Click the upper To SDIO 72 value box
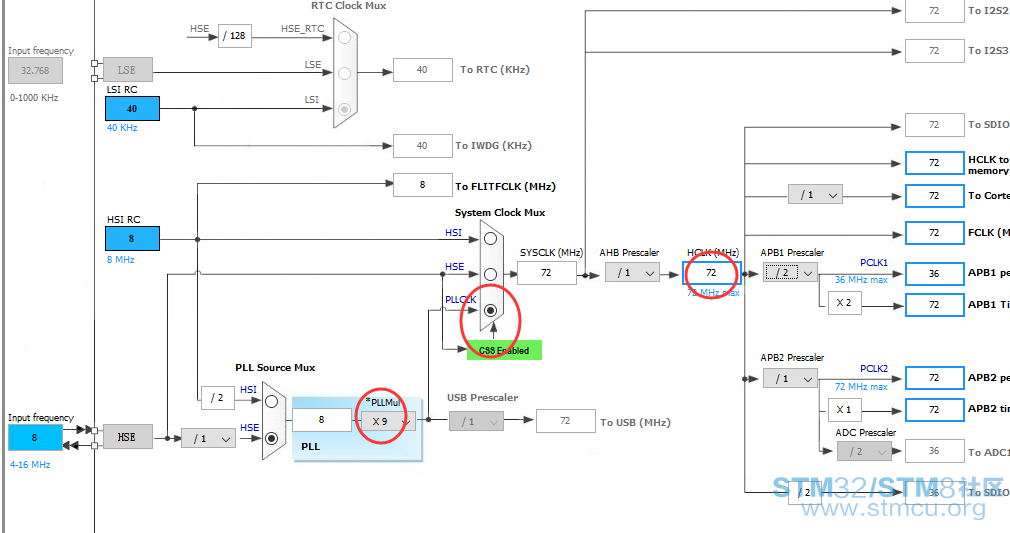The image size is (1010, 533). [x=935, y=125]
